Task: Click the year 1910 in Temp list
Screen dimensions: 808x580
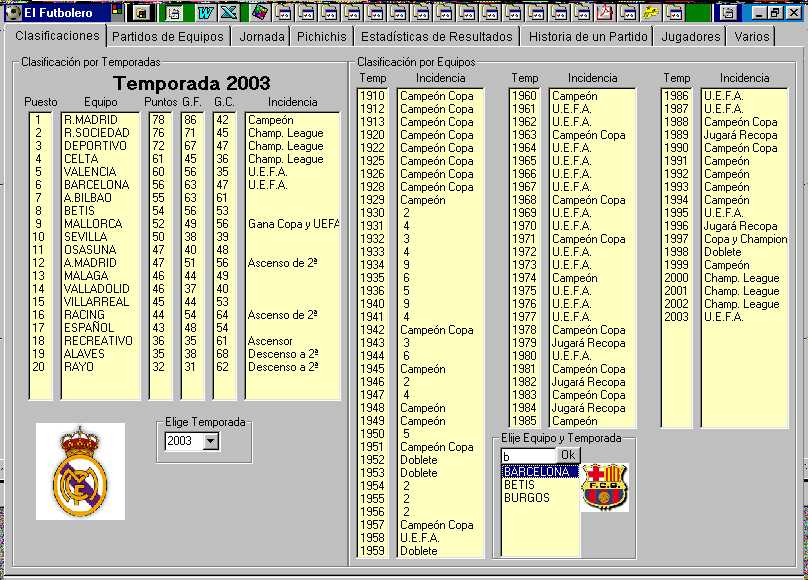Action: [x=372, y=96]
